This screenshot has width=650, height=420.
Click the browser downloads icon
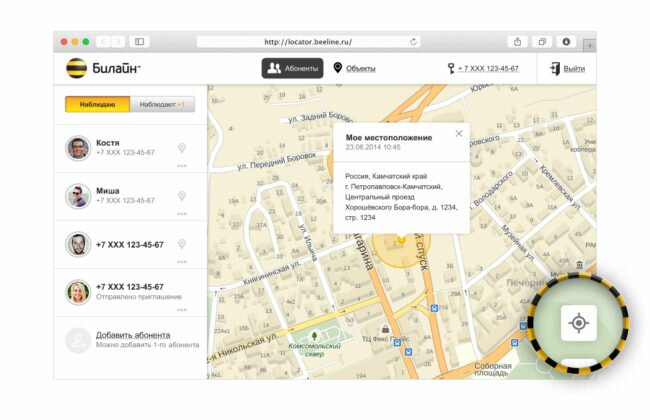pyautogui.click(x=566, y=42)
